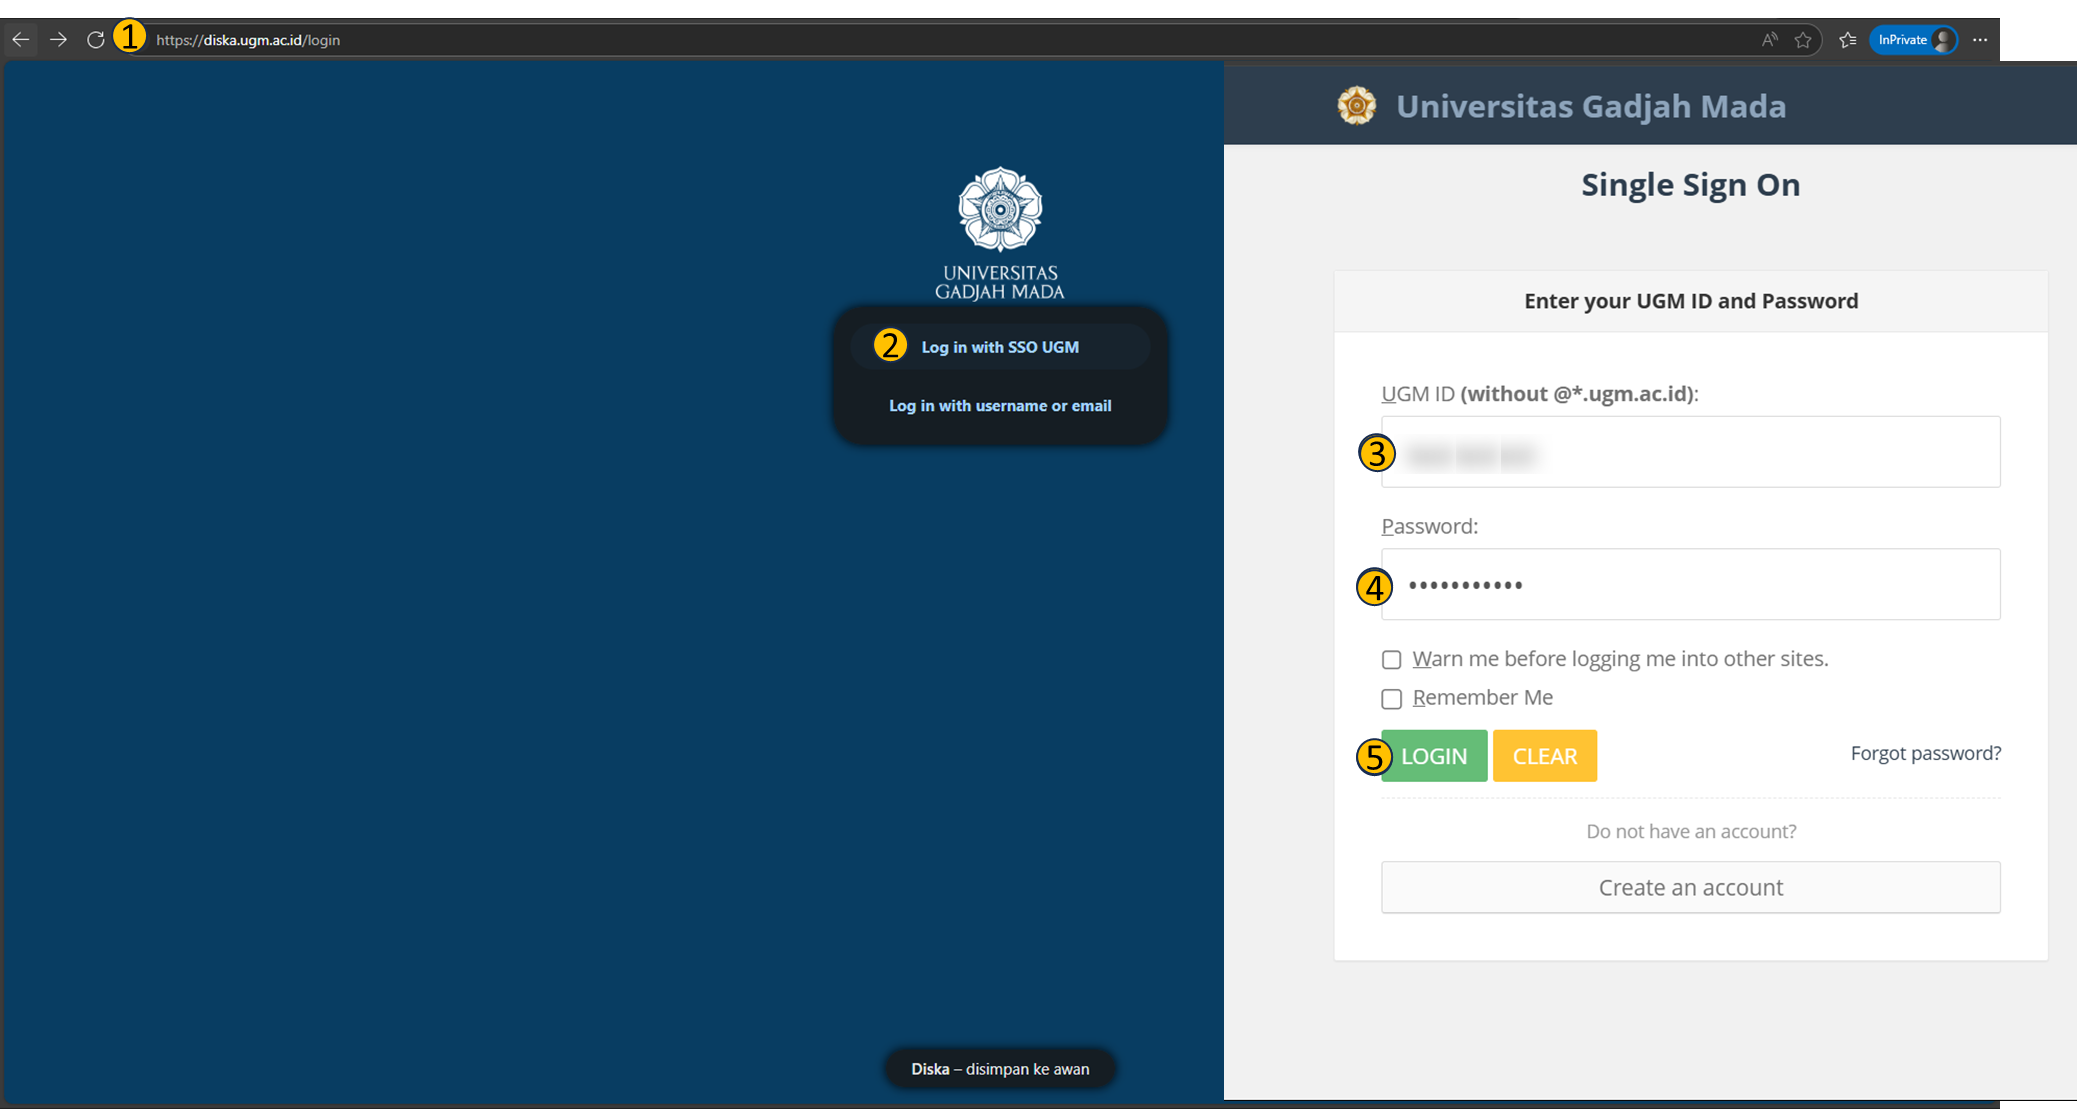Choose Log in with SSO UGM
The width and height of the screenshot is (2077, 1109).
pos(1000,347)
